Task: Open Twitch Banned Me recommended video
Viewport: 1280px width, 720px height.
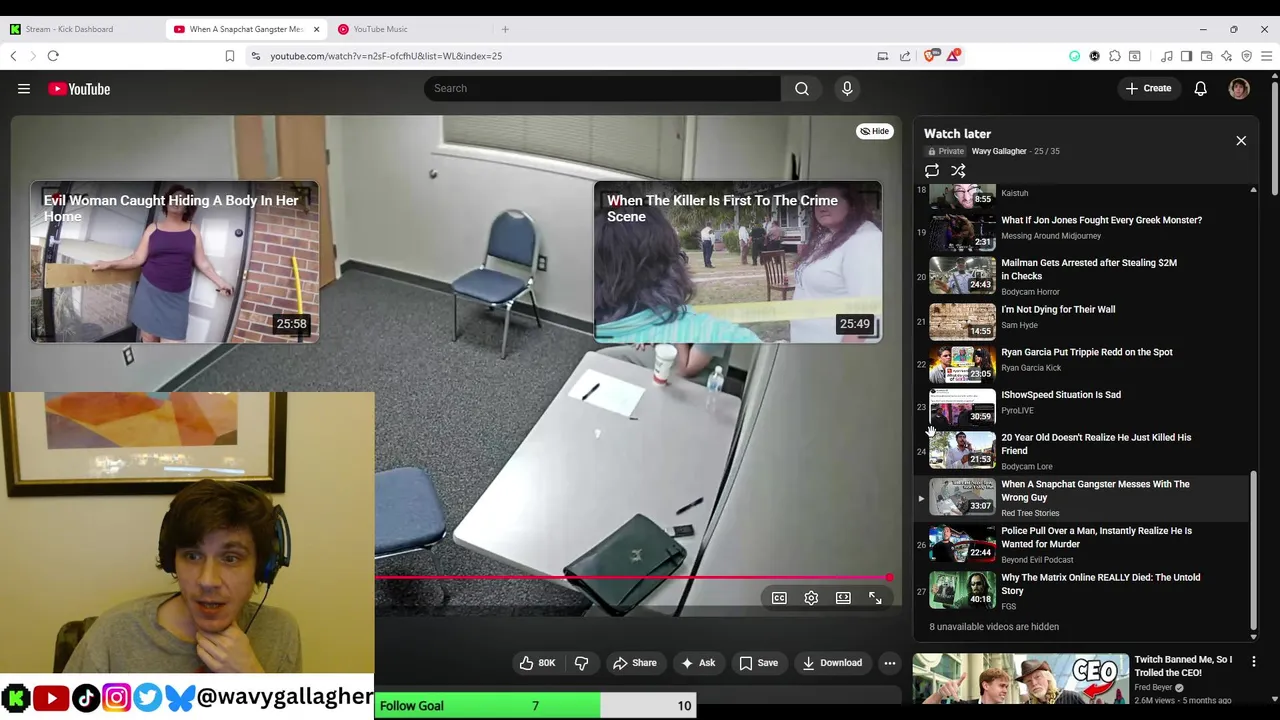Action: [1021, 681]
